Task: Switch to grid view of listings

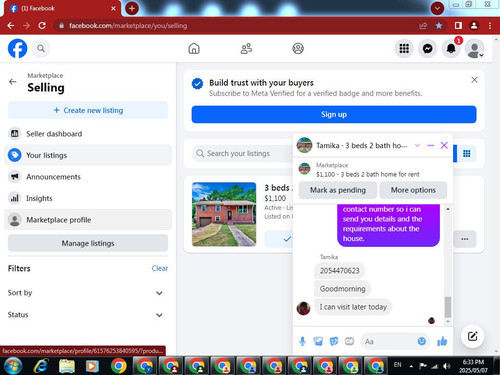Action: pos(467,154)
